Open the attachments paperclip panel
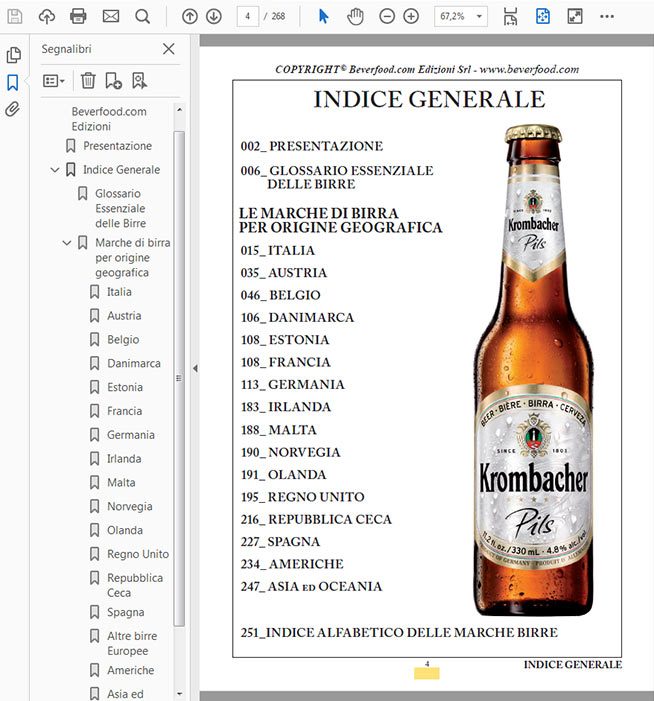This screenshot has width=654, height=701. [13, 109]
